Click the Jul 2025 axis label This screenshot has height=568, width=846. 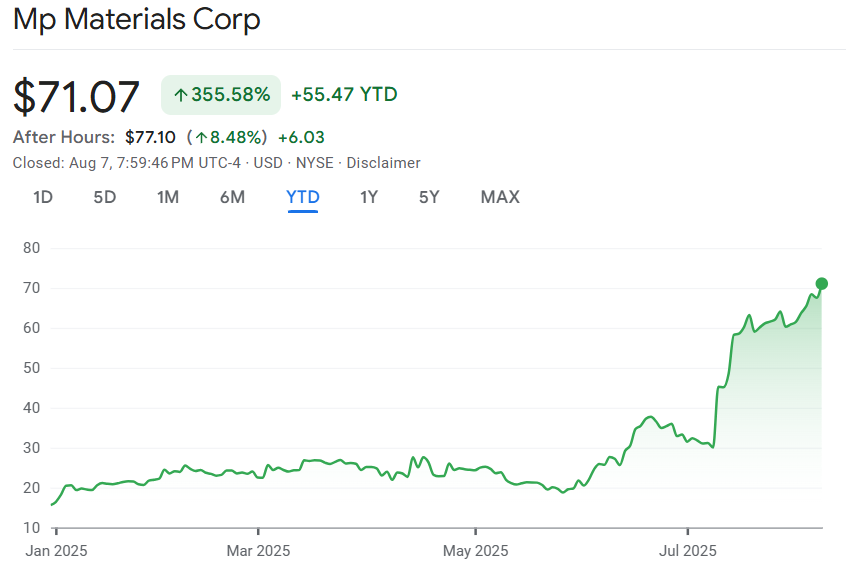pyautogui.click(x=688, y=550)
